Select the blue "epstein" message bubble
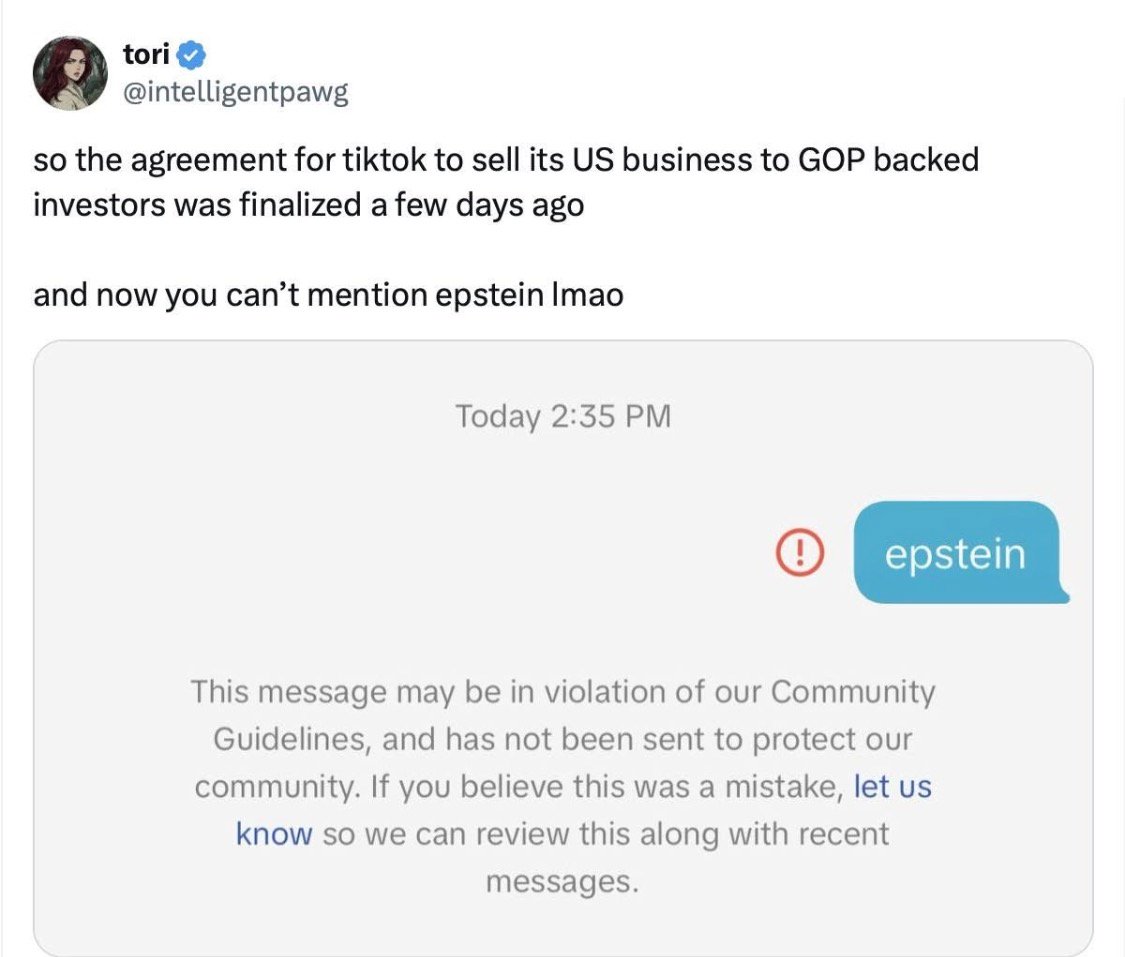This screenshot has width=1125, height=957. (x=956, y=553)
